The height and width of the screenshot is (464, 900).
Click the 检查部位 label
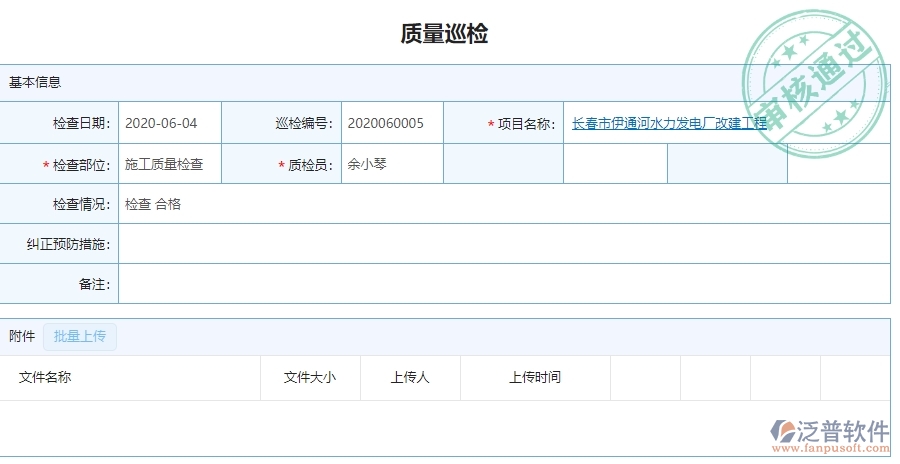coord(82,165)
